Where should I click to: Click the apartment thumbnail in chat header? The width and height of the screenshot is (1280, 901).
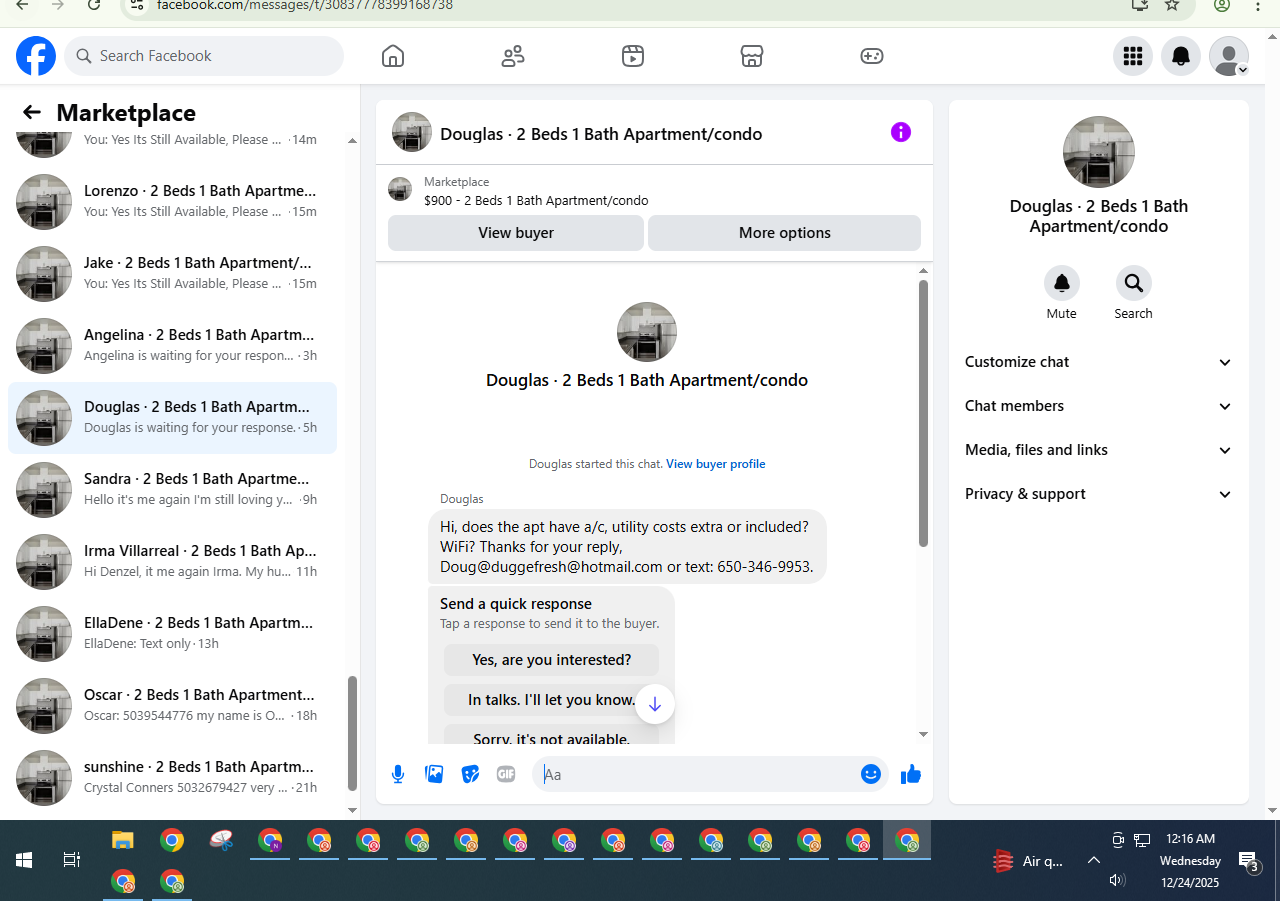coord(412,132)
